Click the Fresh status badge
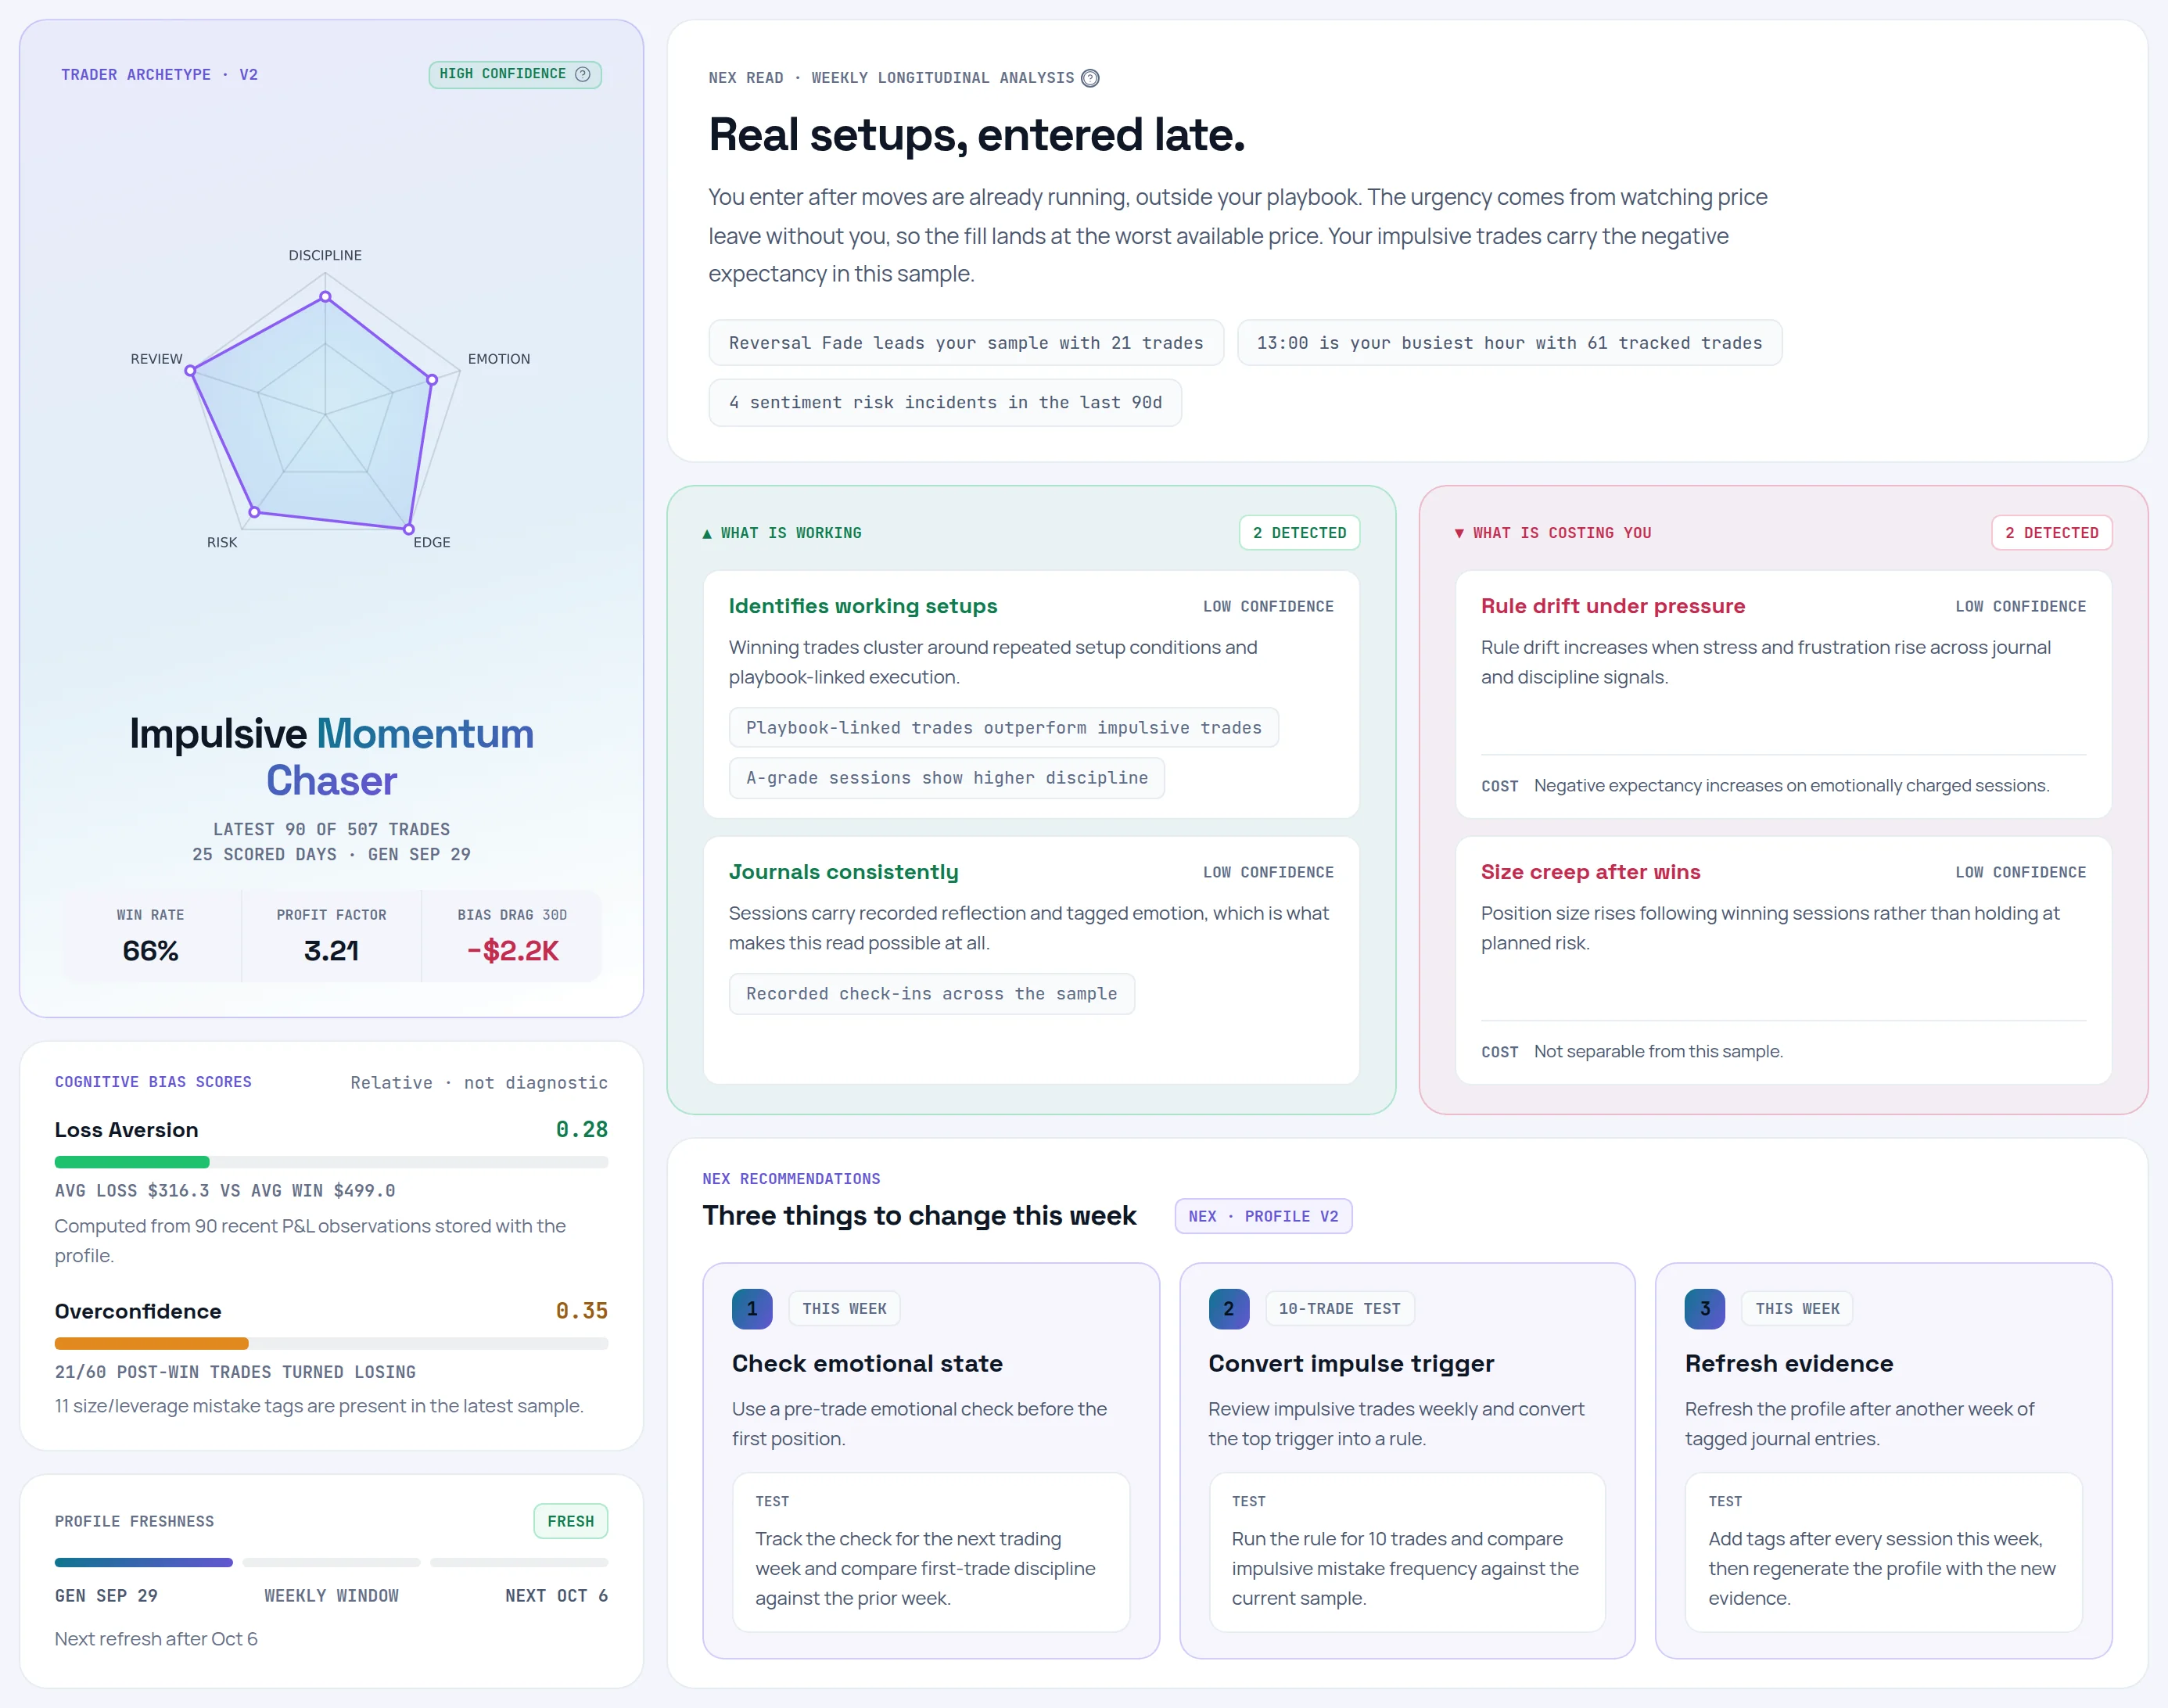Viewport: 2168px width, 1708px height. pos(571,1521)
